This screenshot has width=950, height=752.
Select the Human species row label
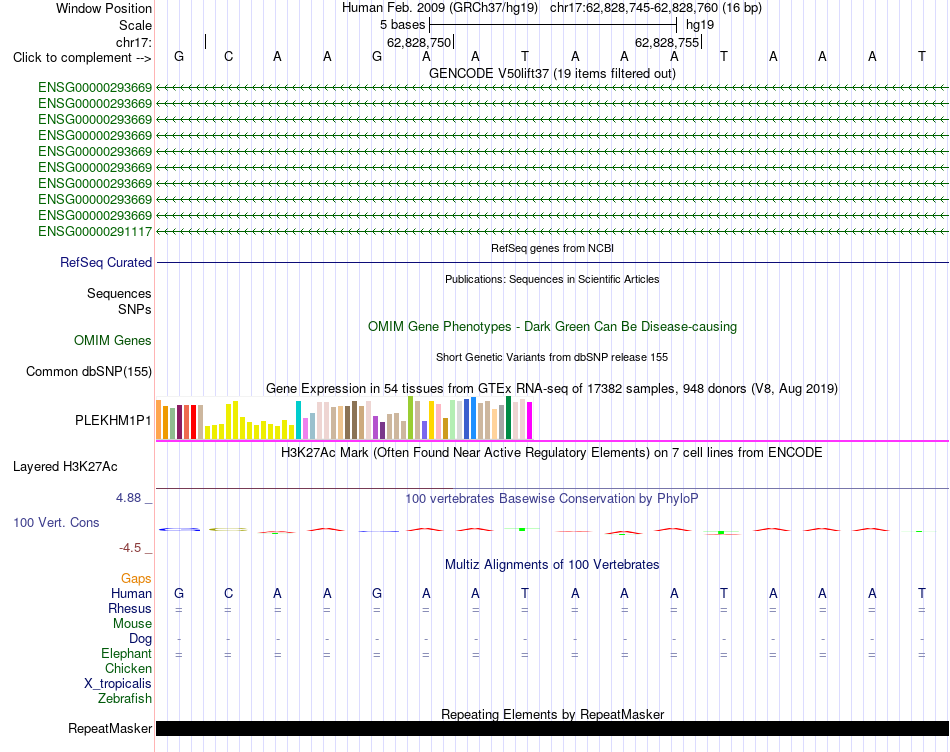131,594
